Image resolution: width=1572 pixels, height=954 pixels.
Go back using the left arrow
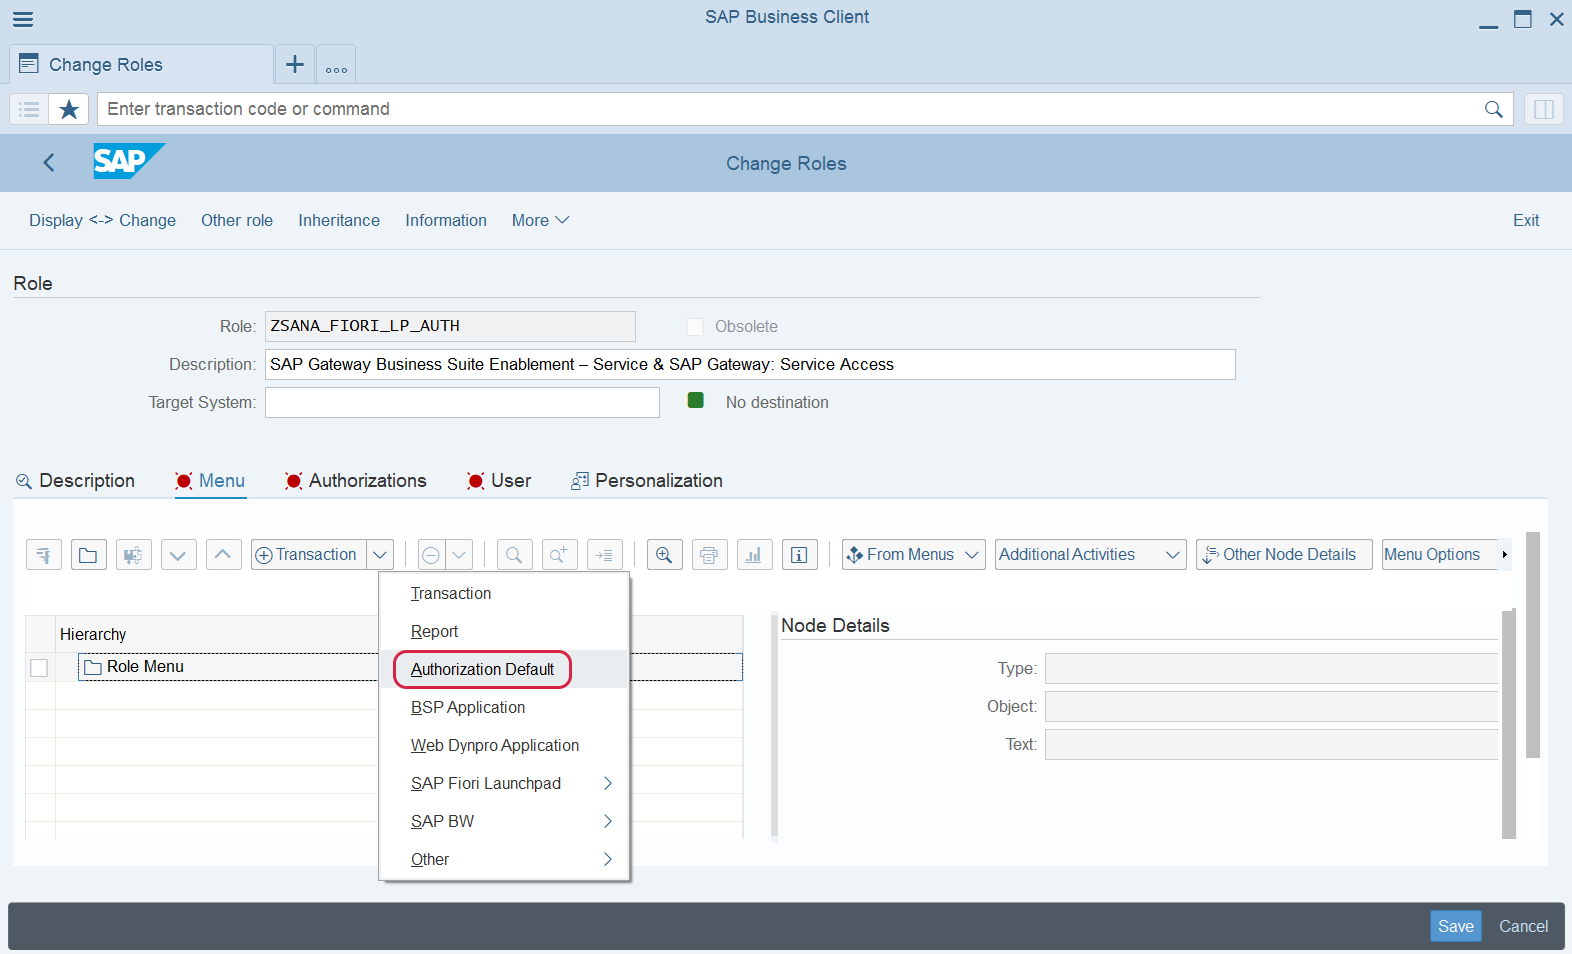49,163
